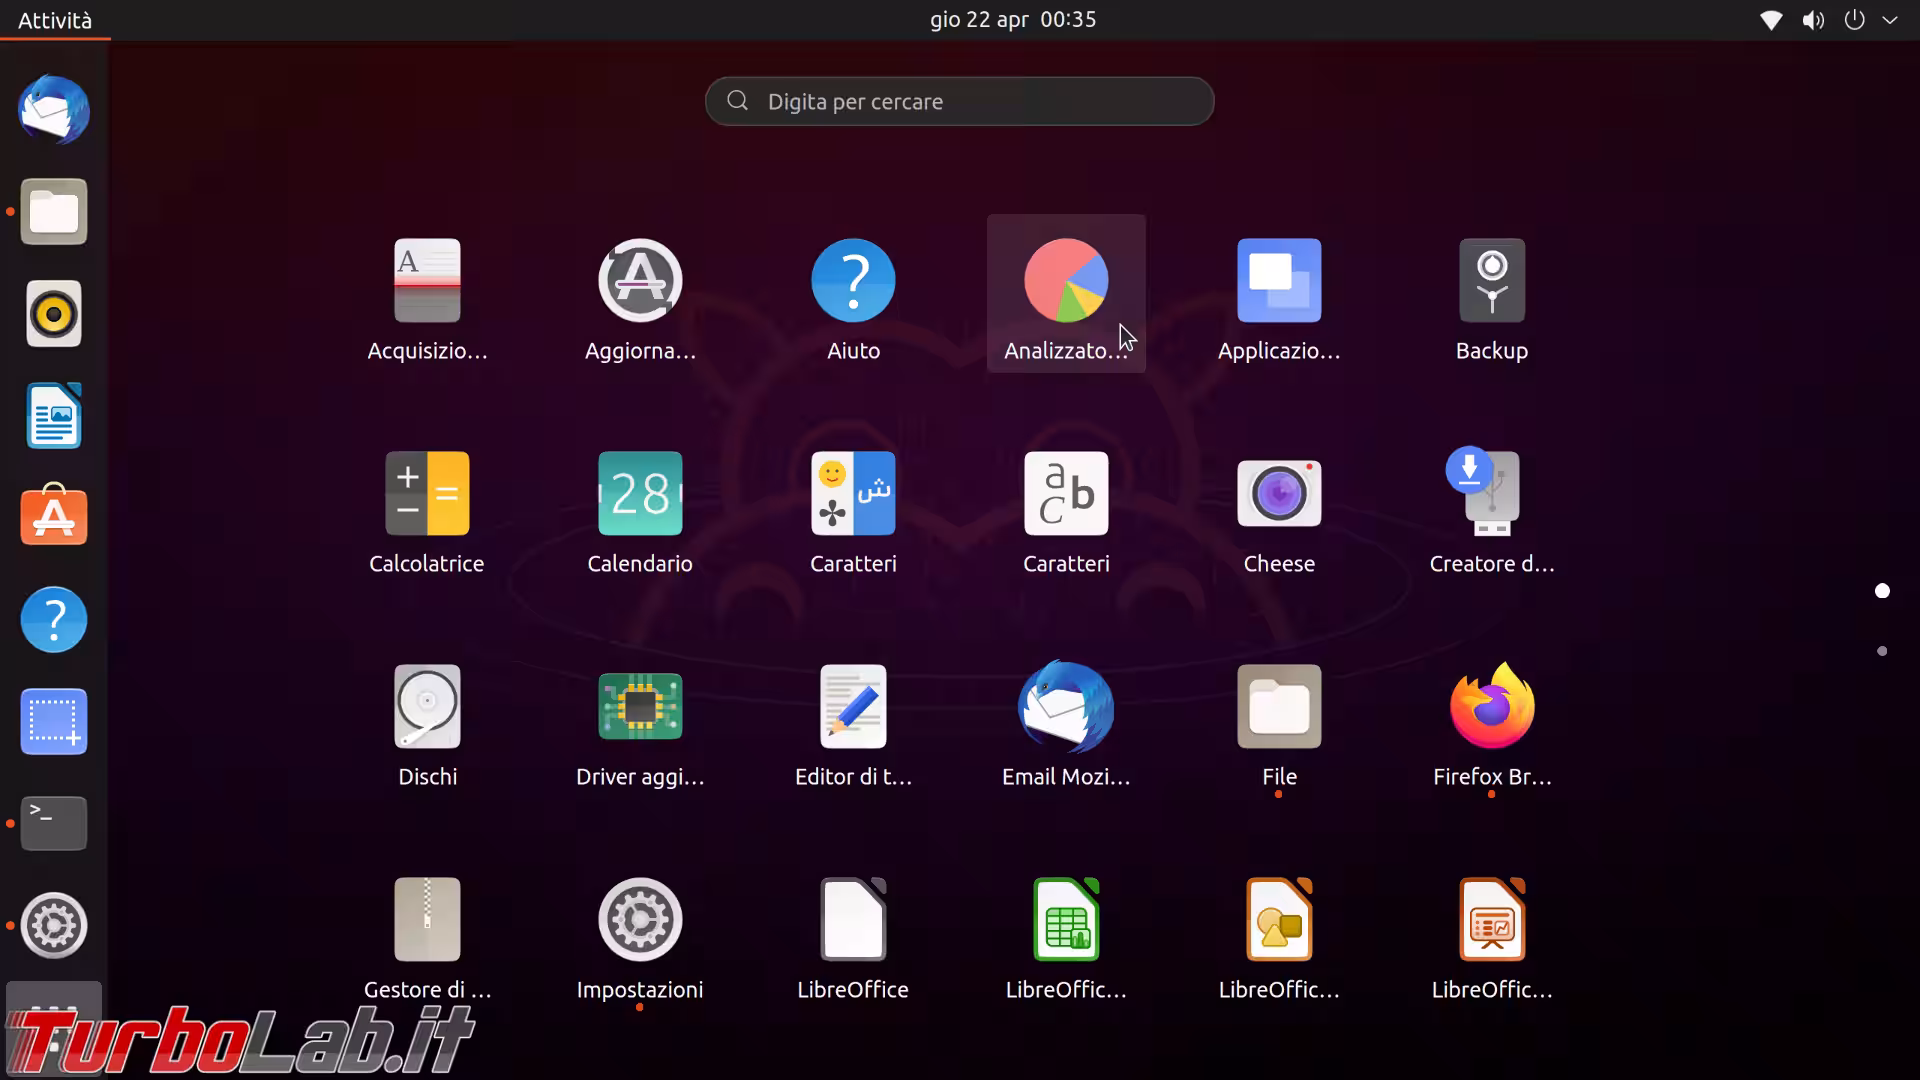
Task: Open the Calendario app
Action: (x=640, y=495)
